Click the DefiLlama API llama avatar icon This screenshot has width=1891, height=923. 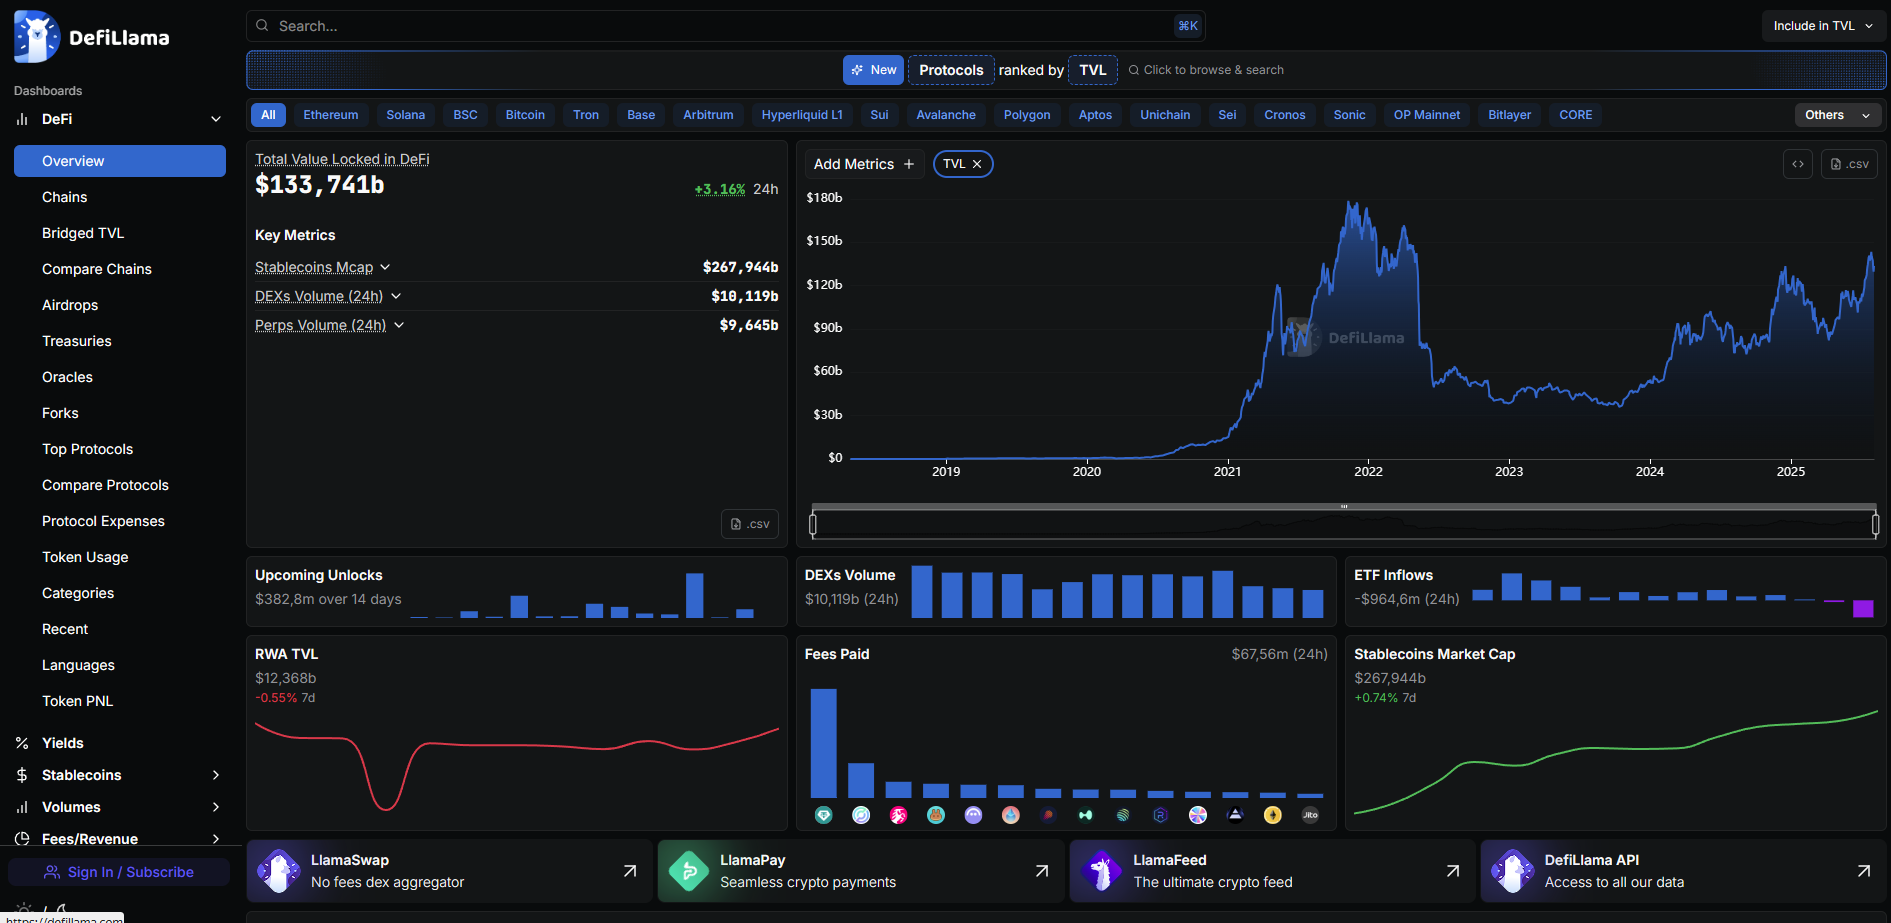pos(1513,871)
